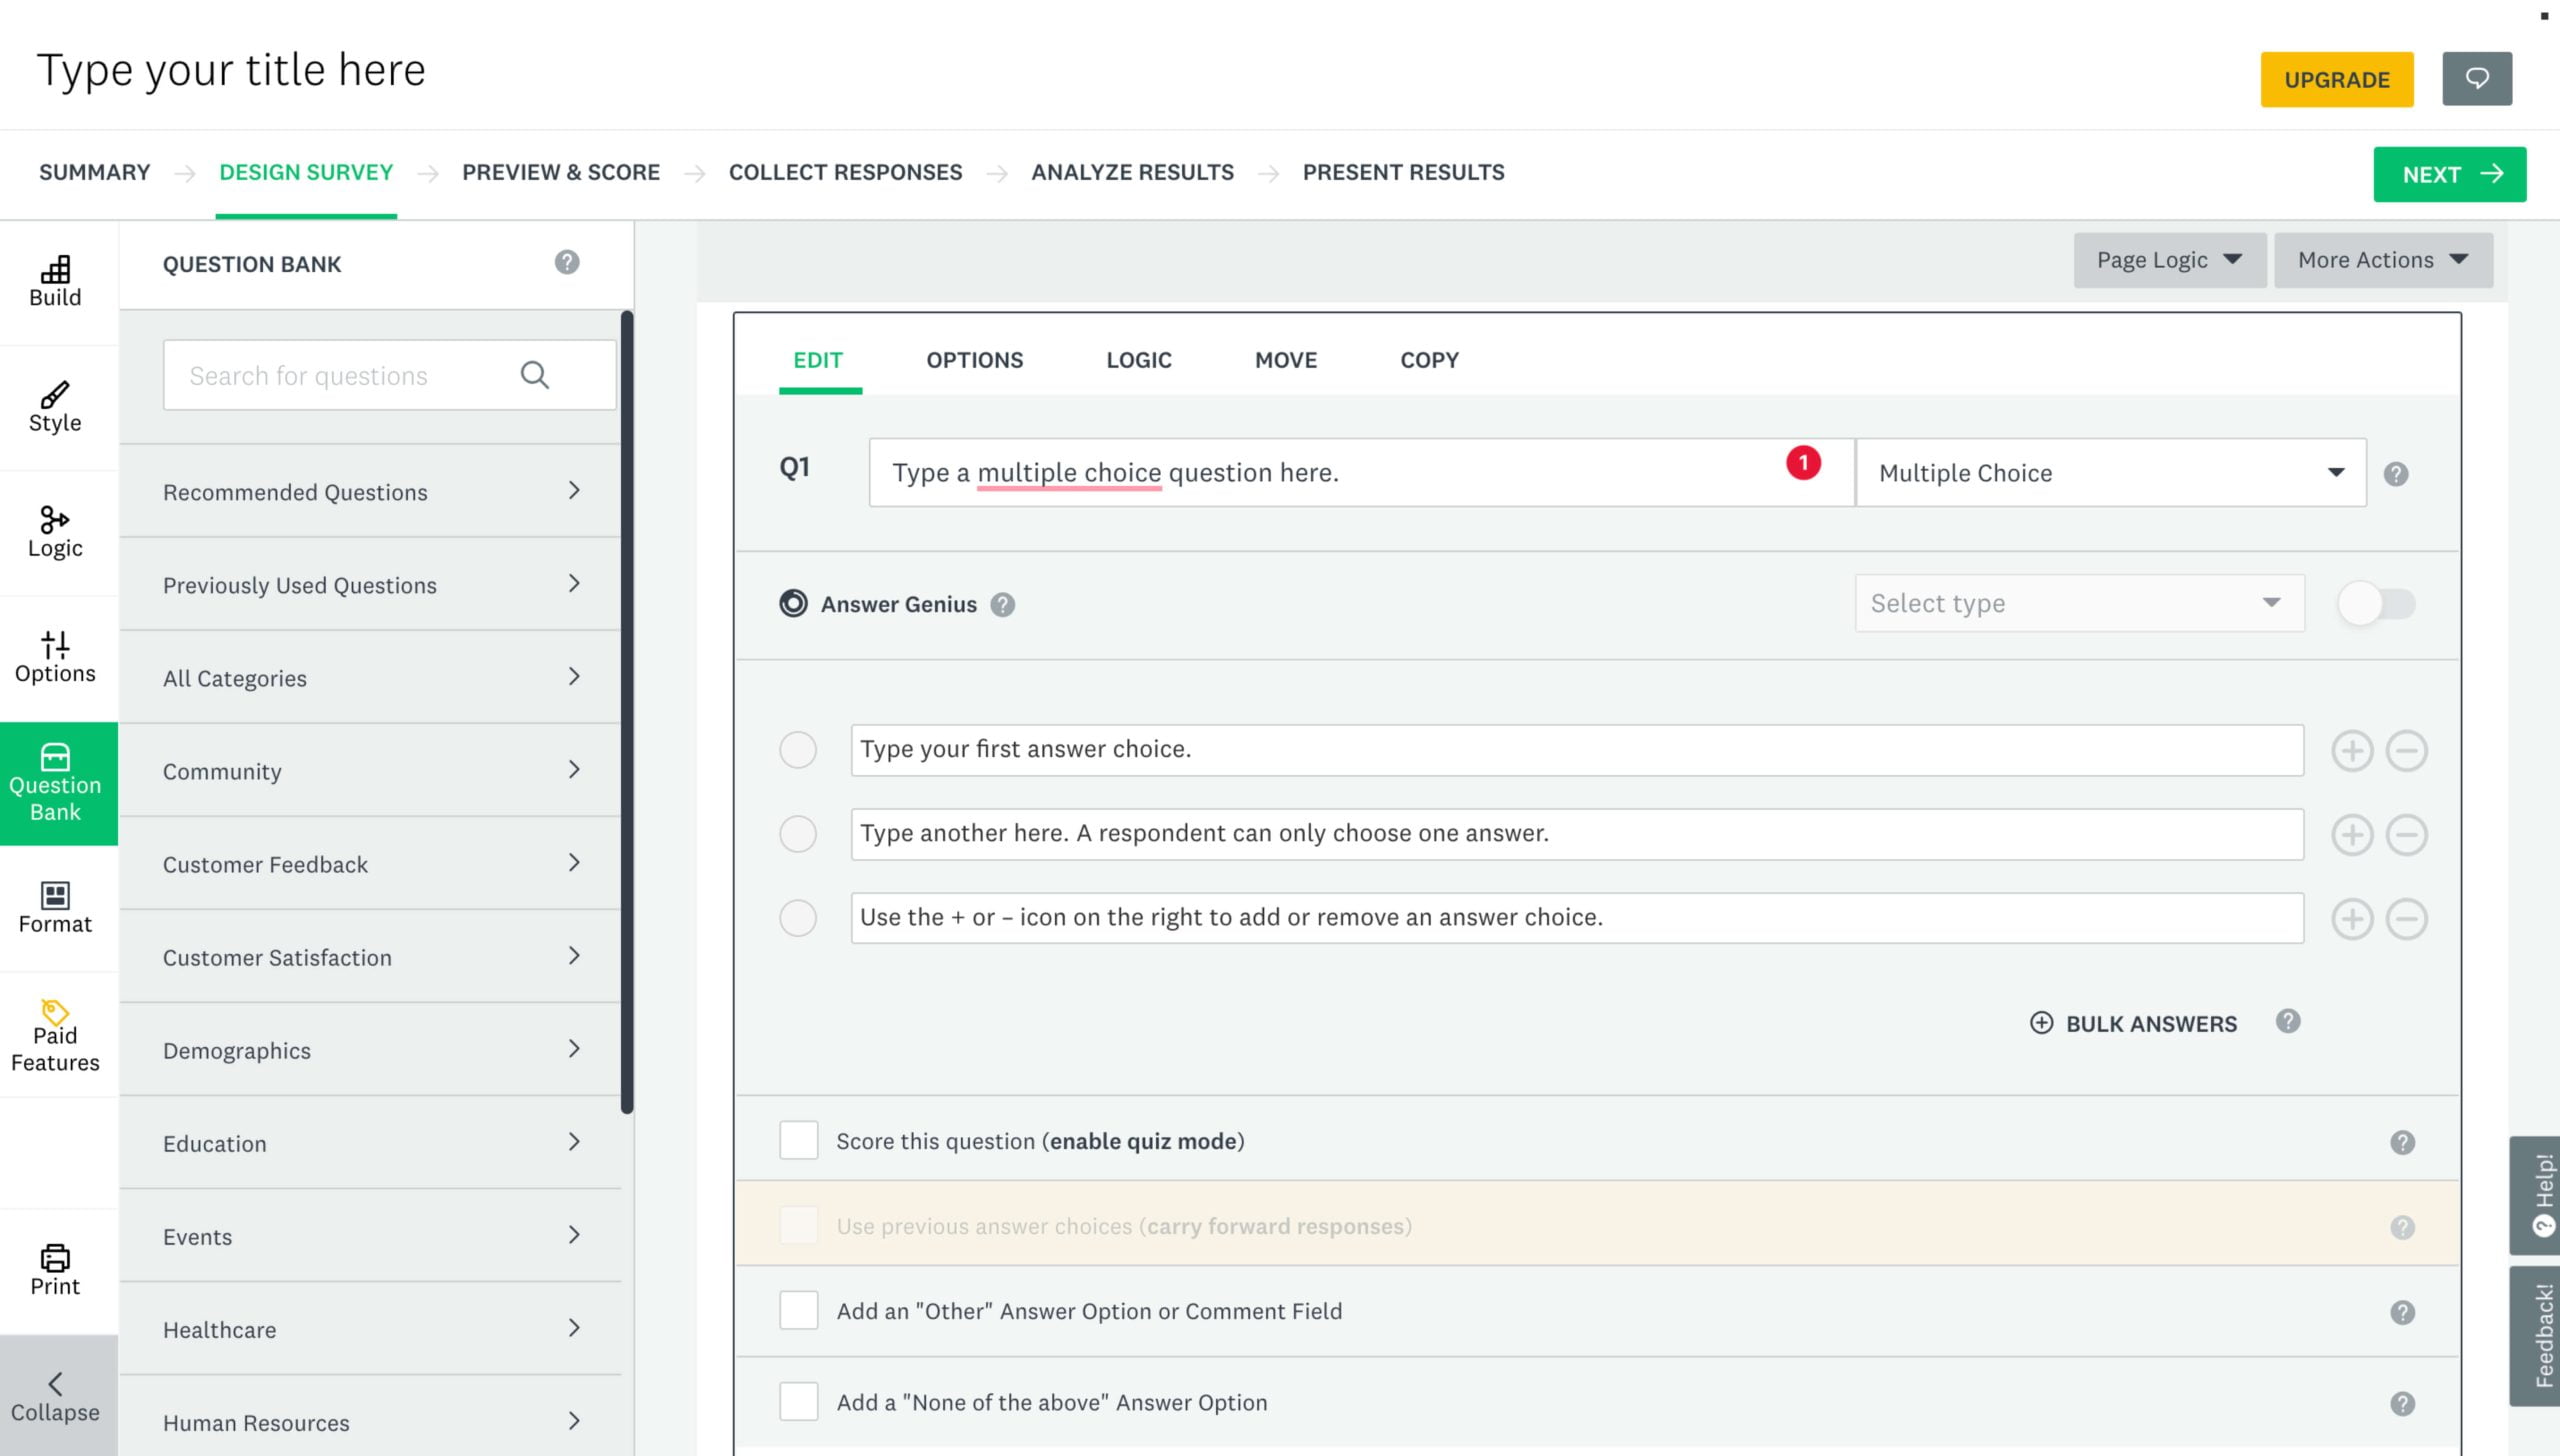The height and width of the screenshot is (1456, 2560).
Task: Switch to the LOGIC tab
Action: click(x=1138, y=359)
